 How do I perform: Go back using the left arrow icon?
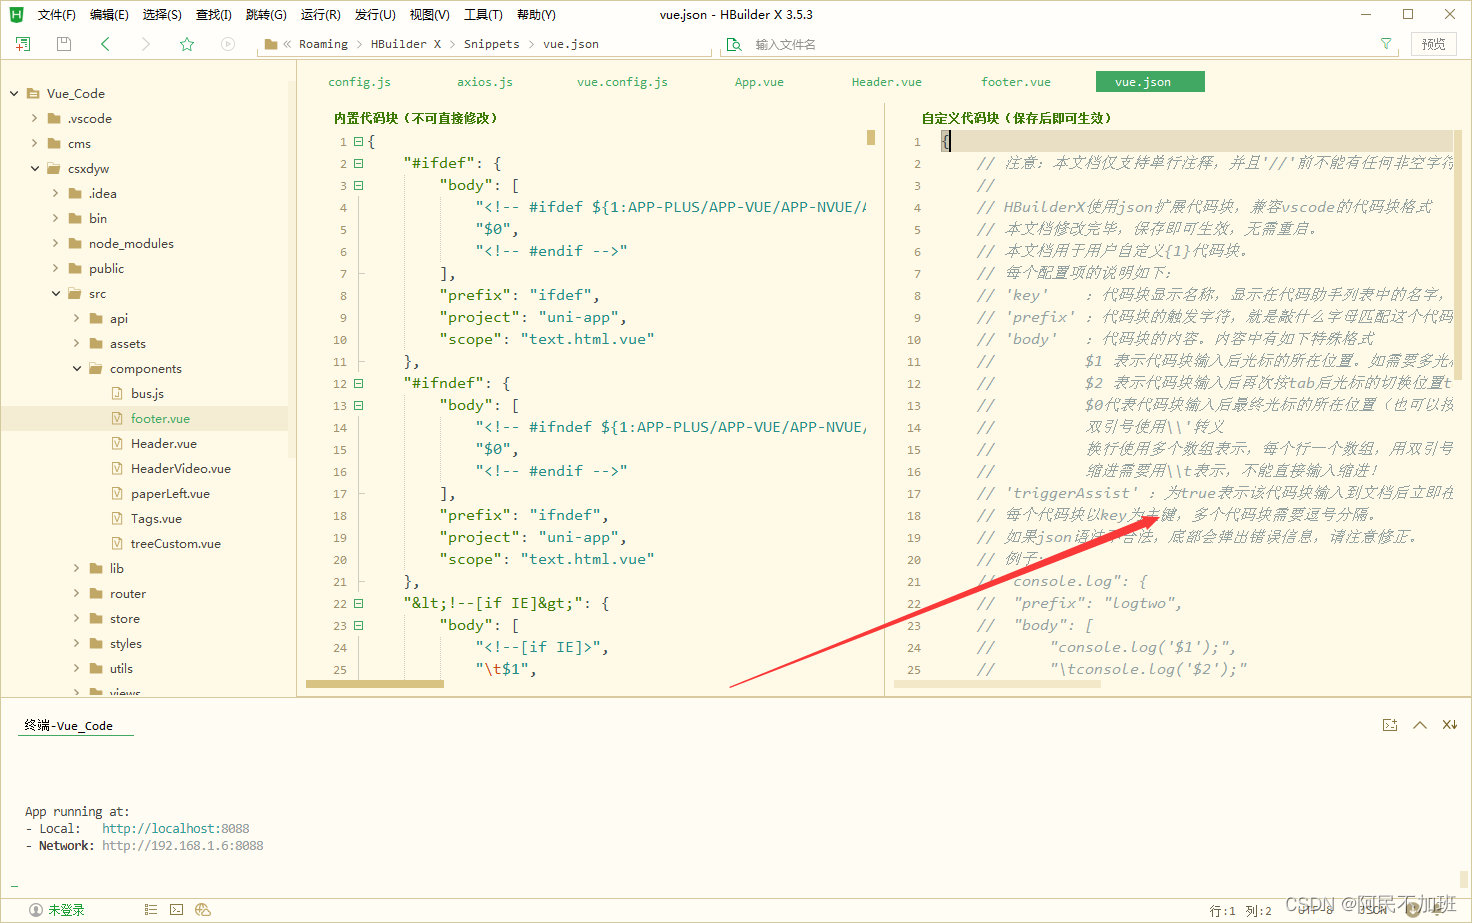pos(105,44)
